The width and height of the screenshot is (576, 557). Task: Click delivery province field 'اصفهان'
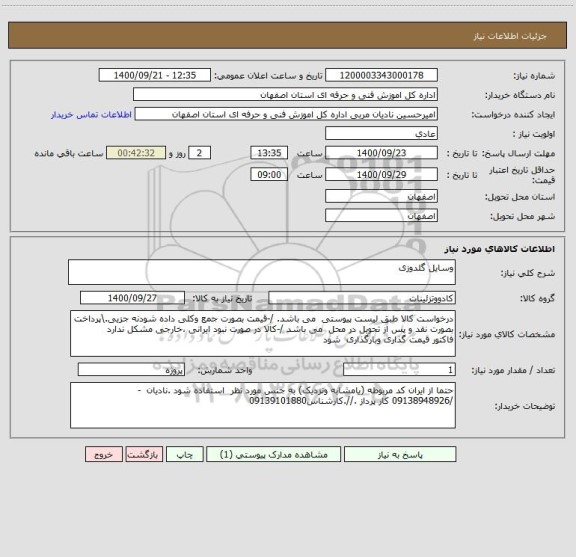coord(381,196)
